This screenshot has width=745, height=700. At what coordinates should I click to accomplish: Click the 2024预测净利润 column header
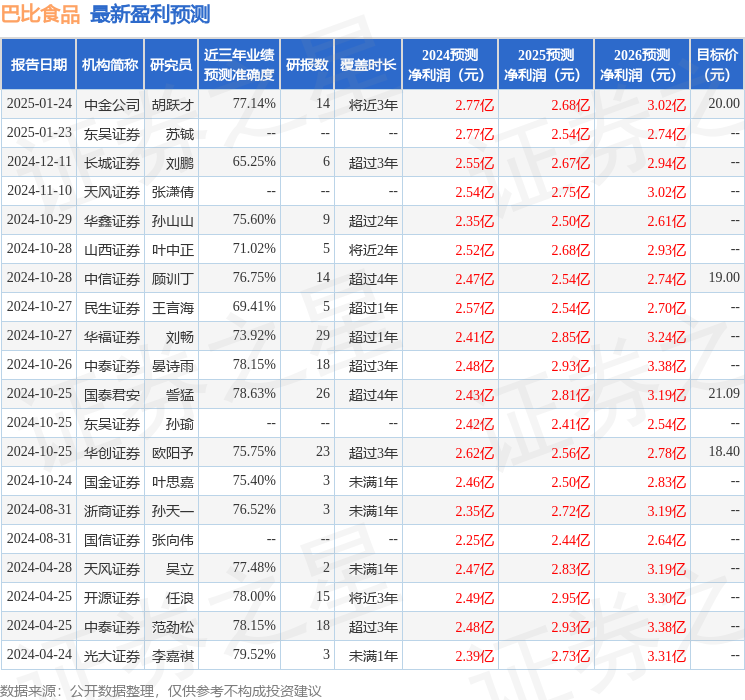(450, 65)
